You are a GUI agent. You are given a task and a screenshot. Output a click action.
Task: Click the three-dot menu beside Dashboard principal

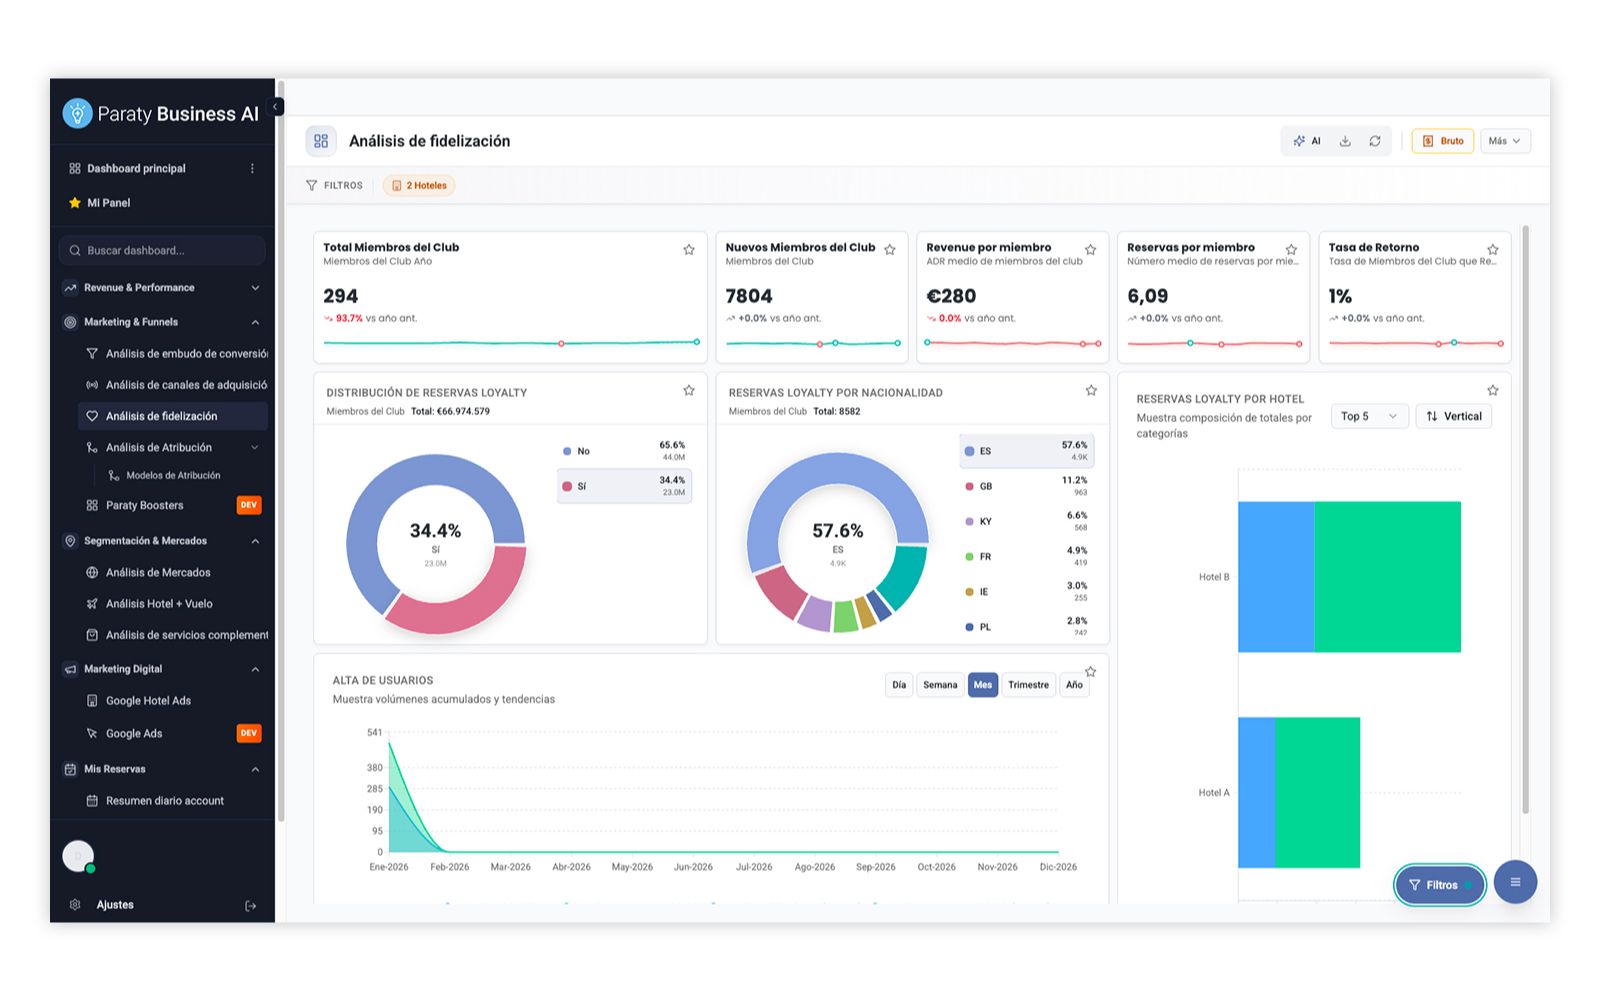tap(252, 169)
